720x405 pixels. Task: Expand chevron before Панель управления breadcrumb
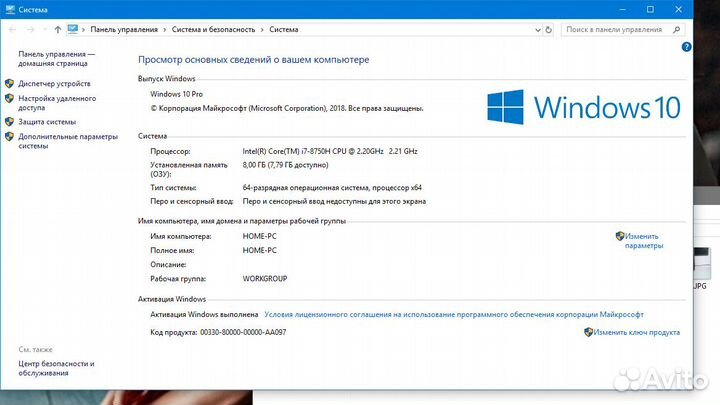click(84, 30)
